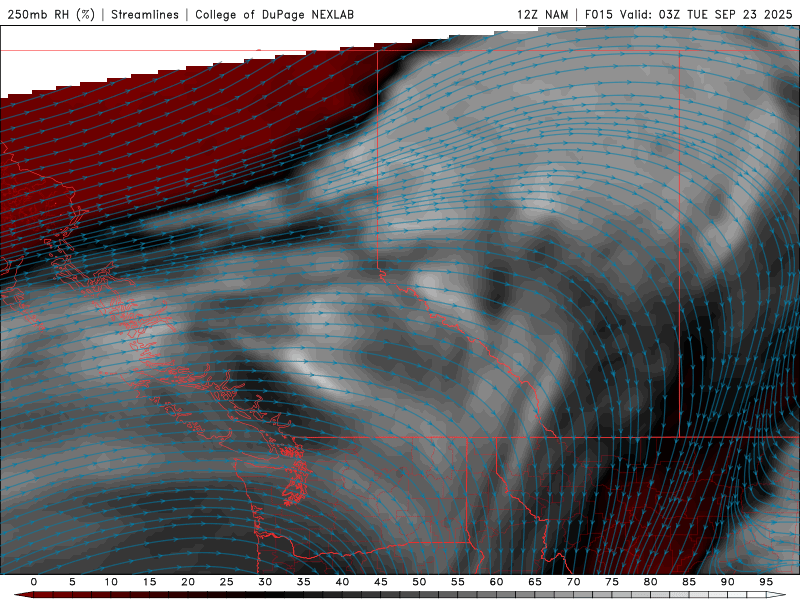Click the "75" label on RH scale
The width and height of the screenshot is (800, 600).
tap(612, 582)
